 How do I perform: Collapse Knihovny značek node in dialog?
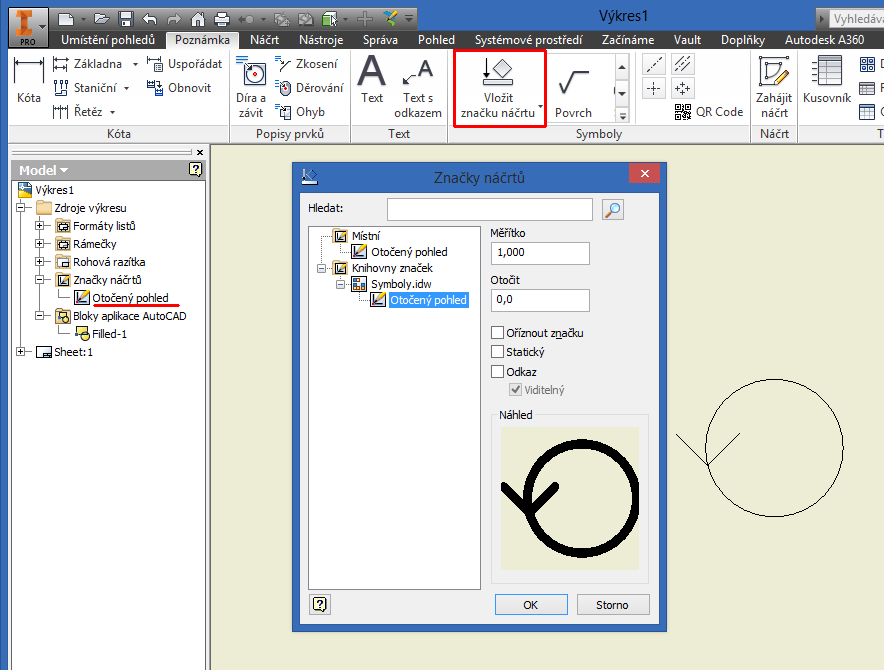[x=321, y=268]
